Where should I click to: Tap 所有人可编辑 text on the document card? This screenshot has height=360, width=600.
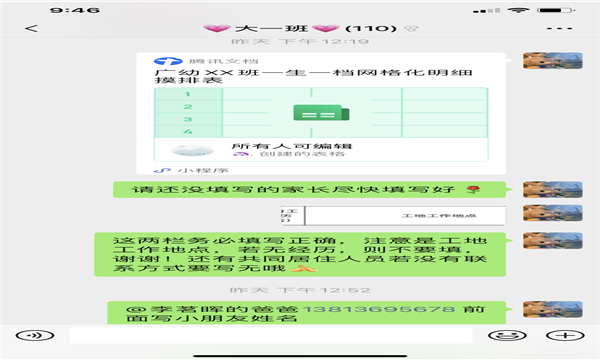click(292, 146)
